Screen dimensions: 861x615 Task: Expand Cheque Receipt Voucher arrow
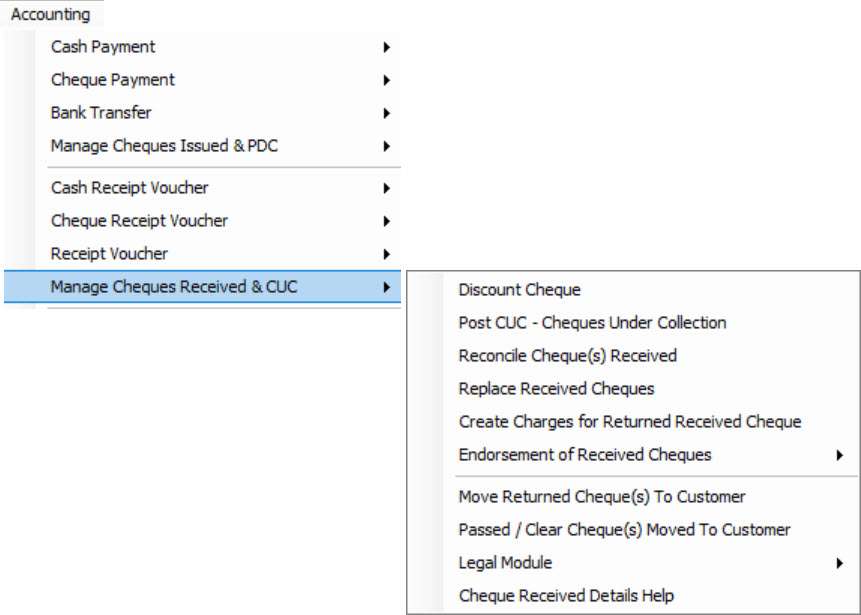point(387,221)
